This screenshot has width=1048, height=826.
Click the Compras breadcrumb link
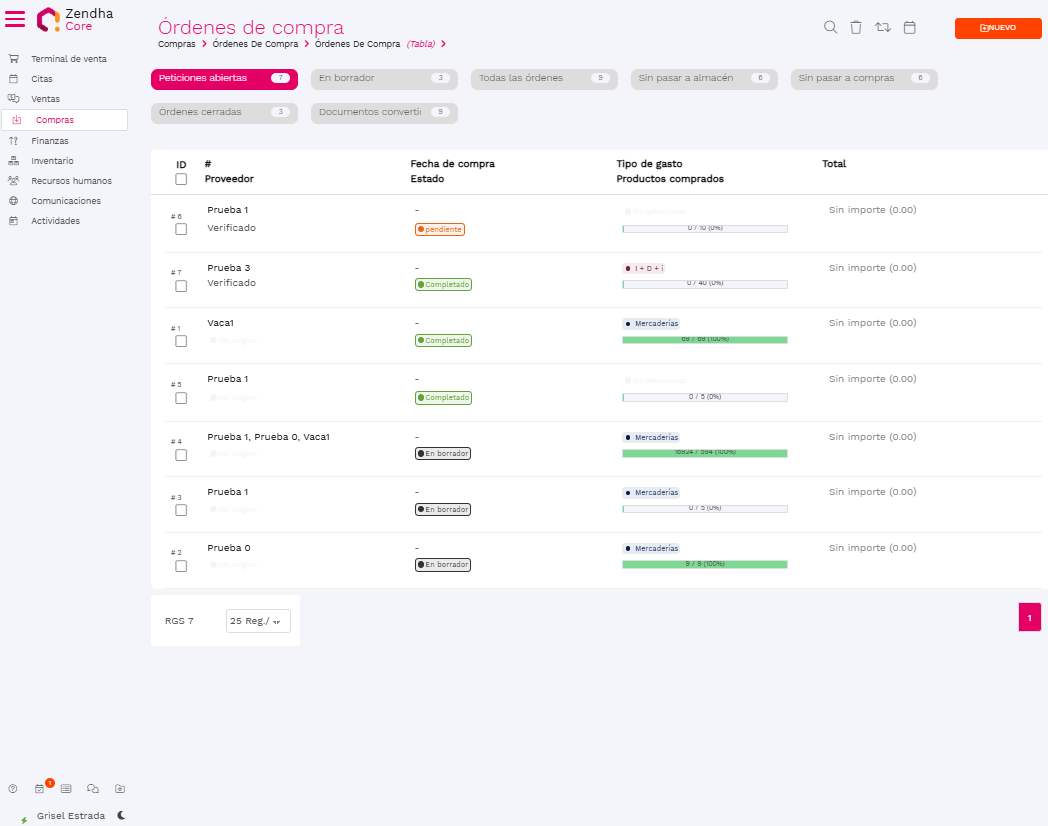click(x=176, y=44)
